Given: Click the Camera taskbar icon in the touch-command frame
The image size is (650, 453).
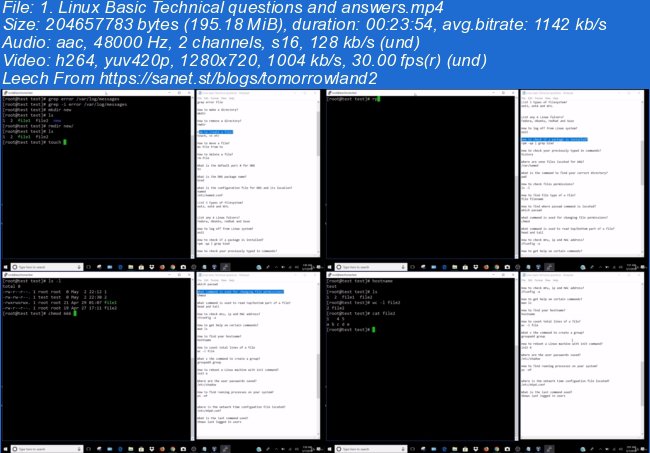Looking at the screenshot, I should (183, 267).
